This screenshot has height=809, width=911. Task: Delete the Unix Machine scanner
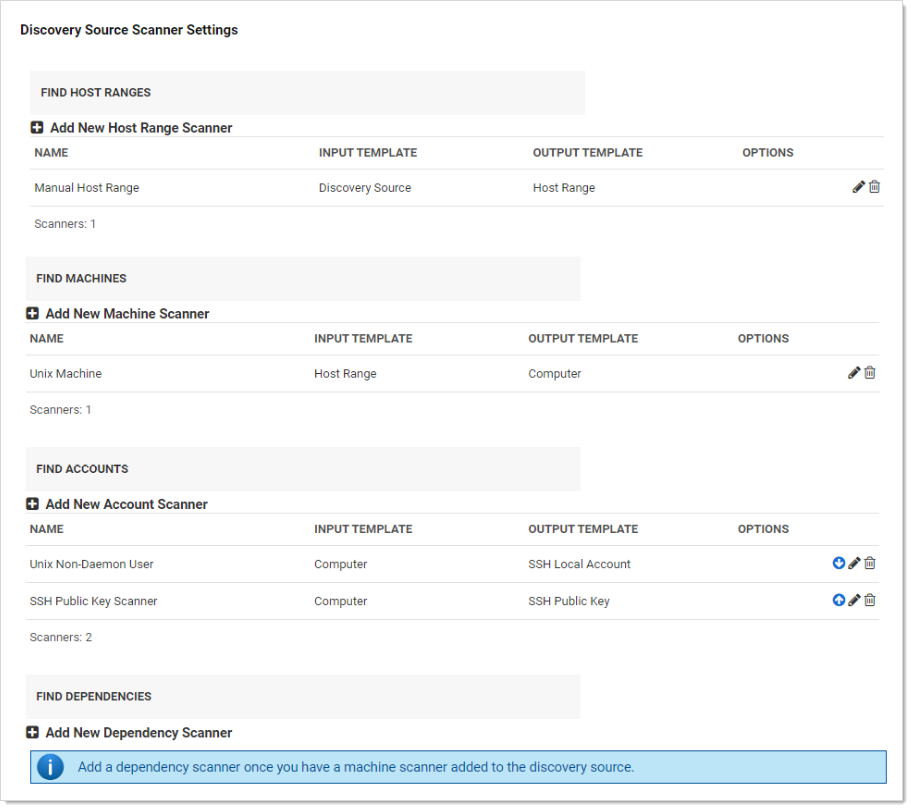(x=870, y=373)
